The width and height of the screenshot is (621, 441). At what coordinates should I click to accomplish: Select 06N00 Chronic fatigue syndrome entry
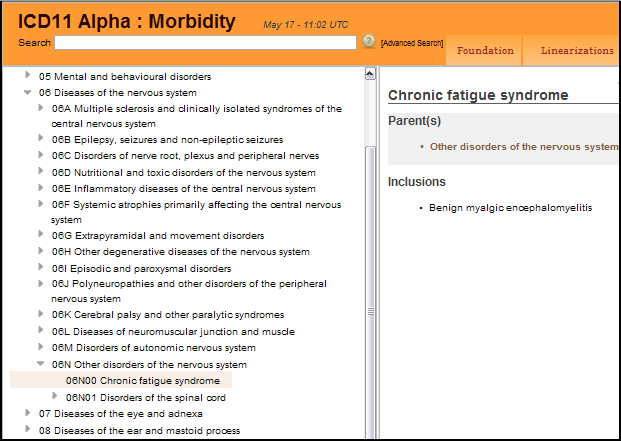[143, 380]
